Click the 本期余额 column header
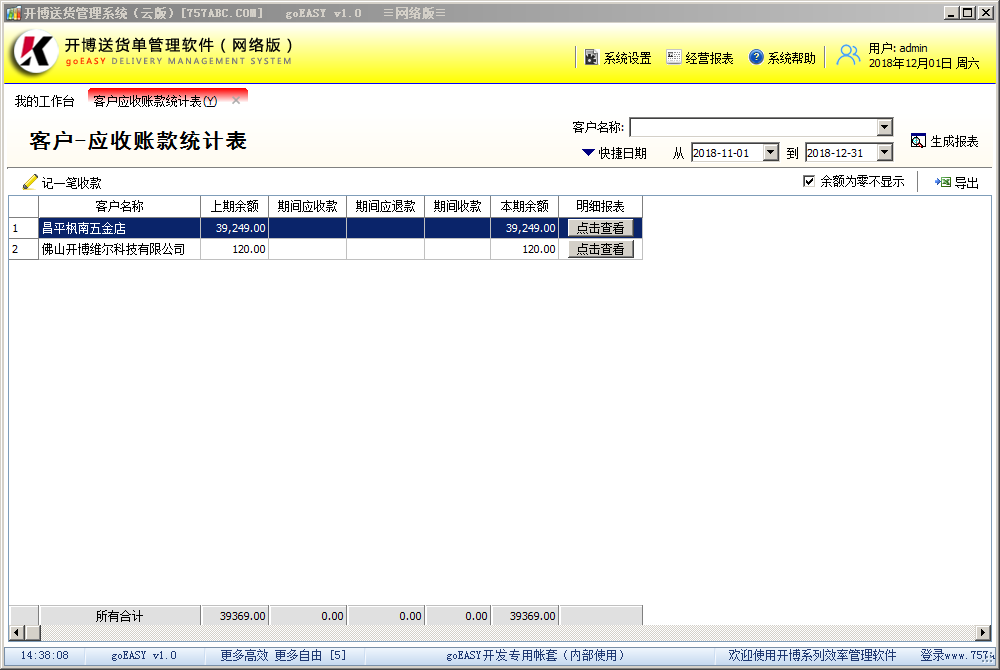The height and width of the screenshot is (670, 1000). (x=524, y=206)
